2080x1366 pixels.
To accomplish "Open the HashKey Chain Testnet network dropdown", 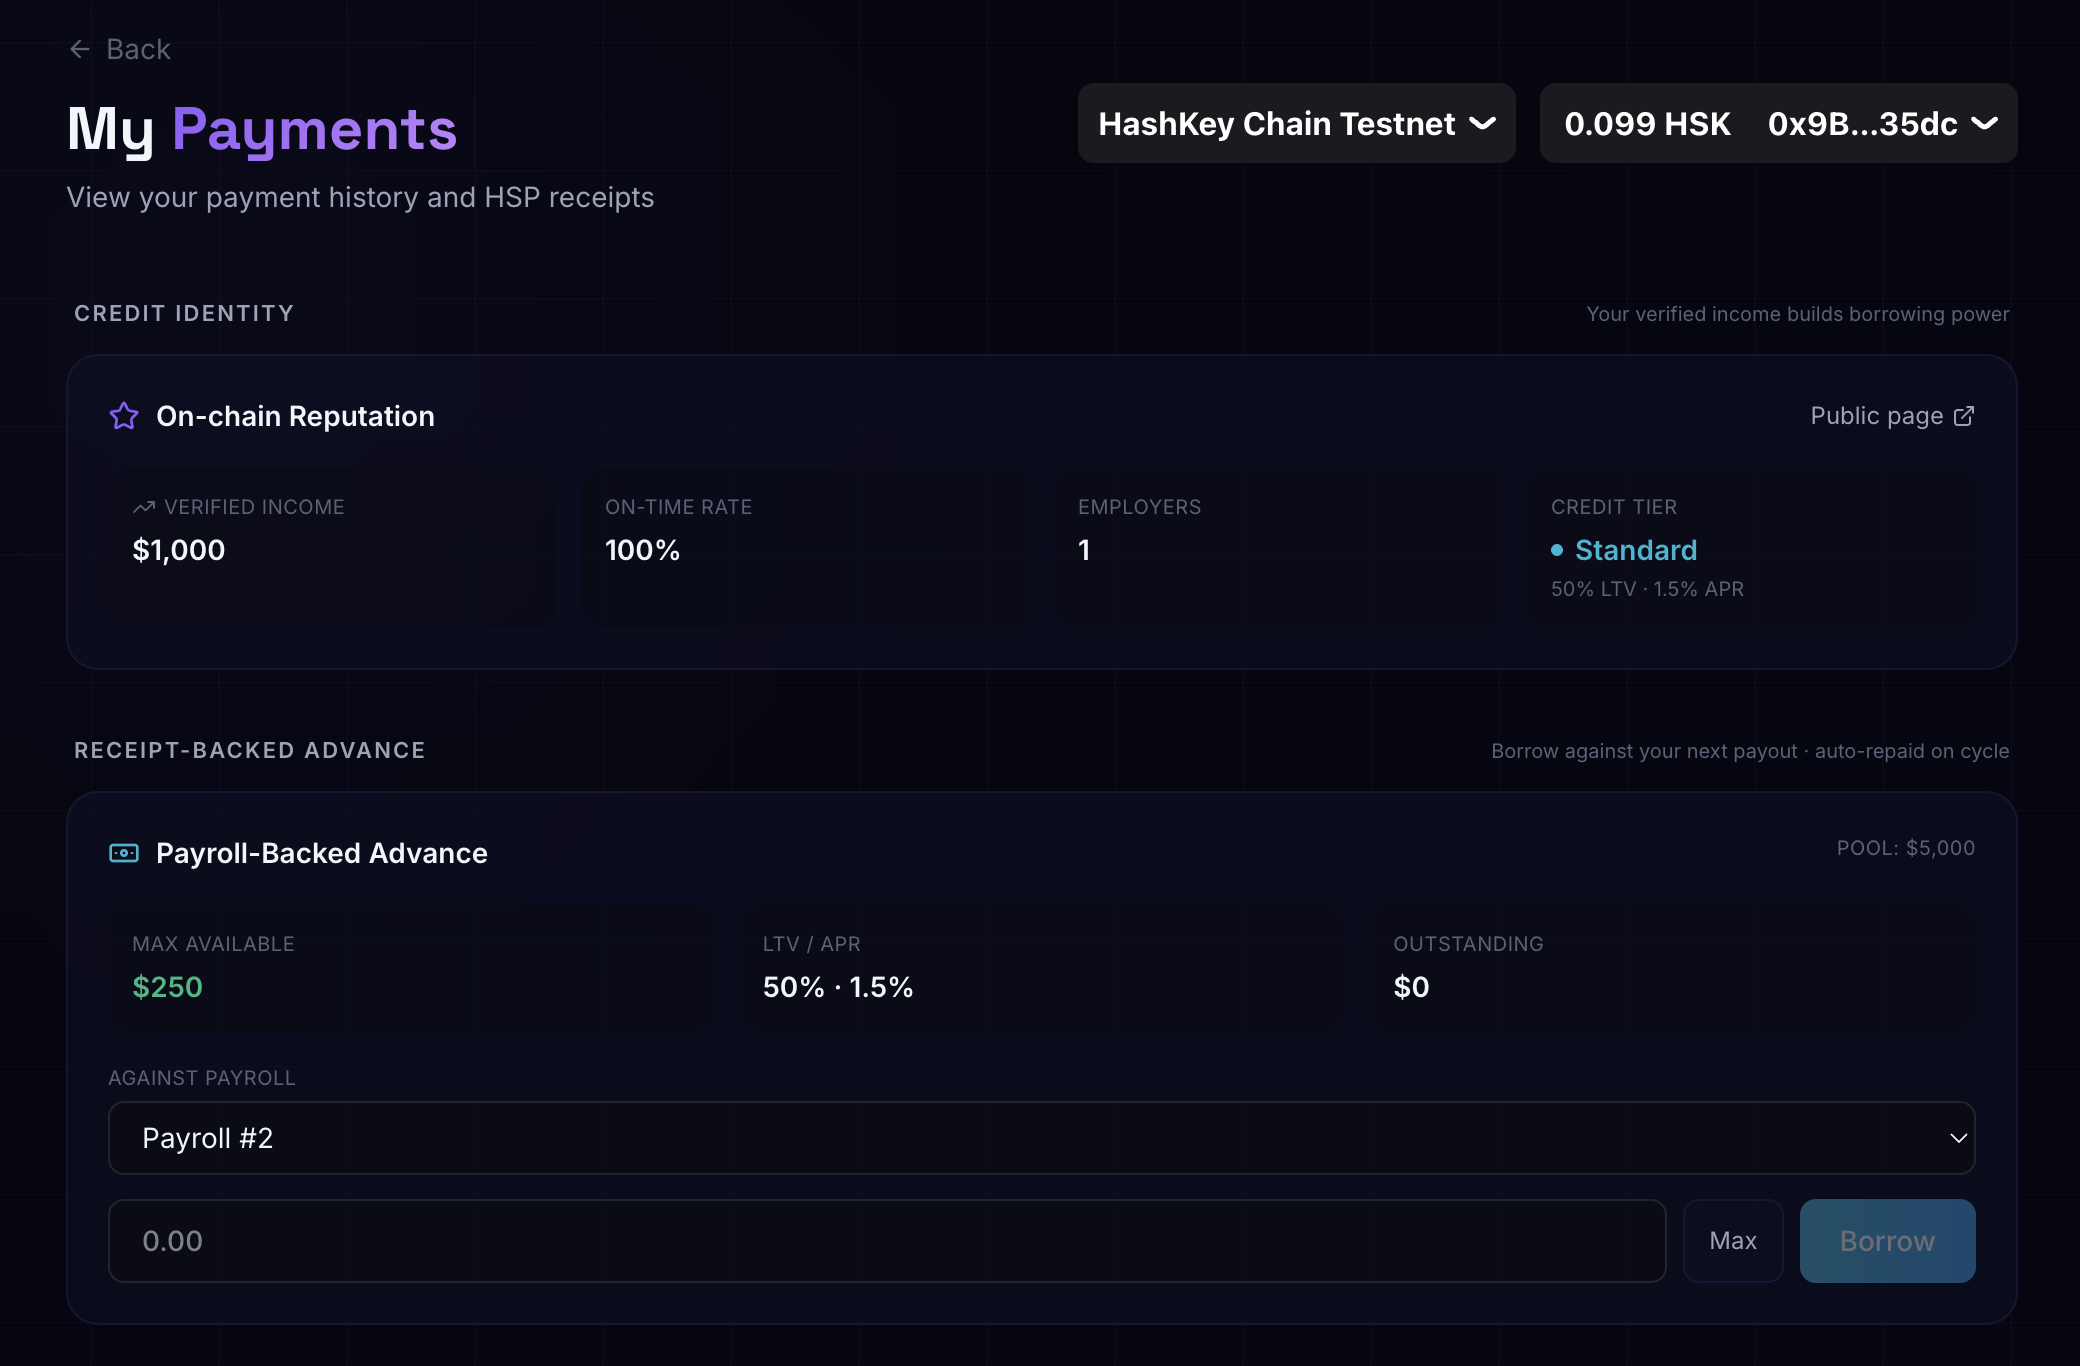I will coord(1296,123).
